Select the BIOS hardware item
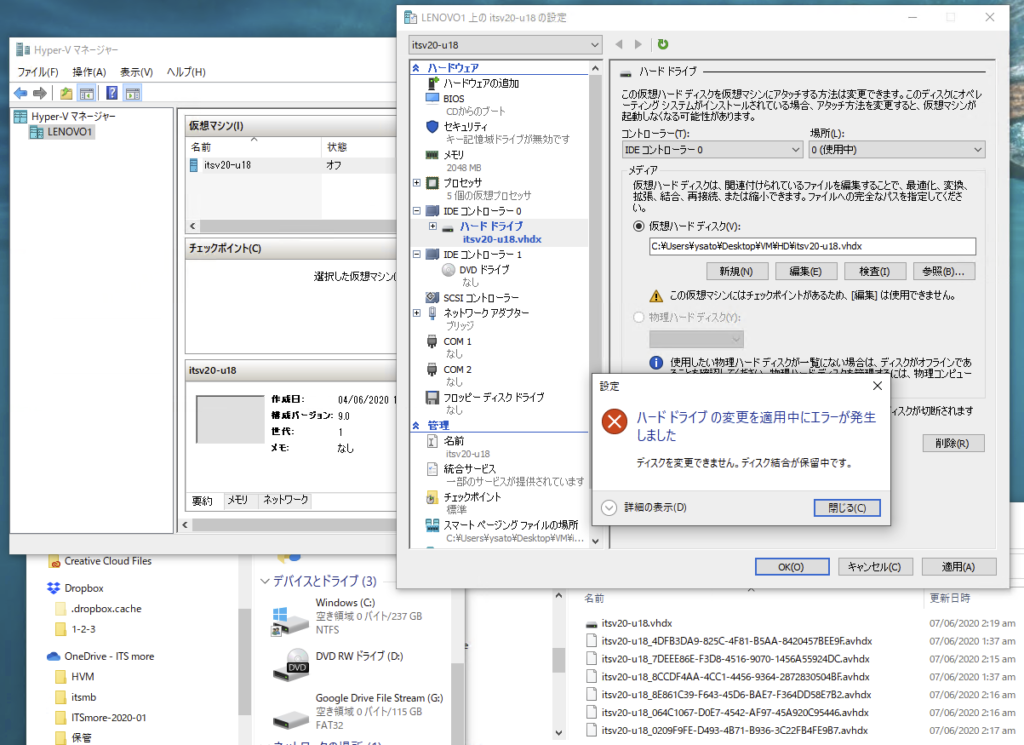Image resolution: width=1024 pixels, height=745 pixels. point(454,98)
